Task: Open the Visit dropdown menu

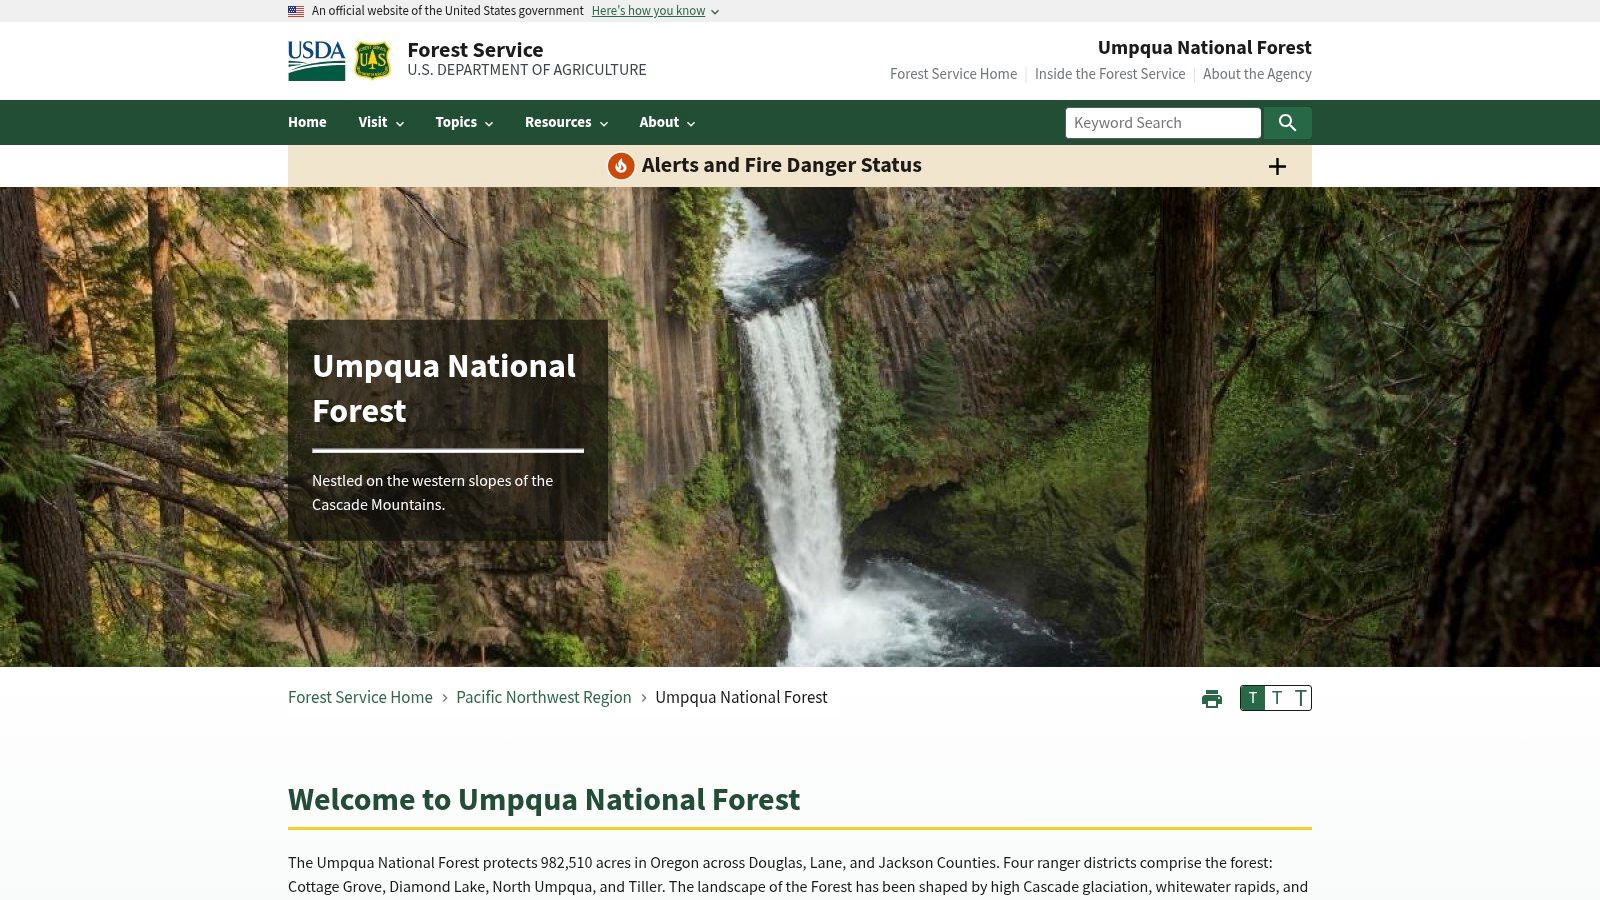Action: pos(381,122)
